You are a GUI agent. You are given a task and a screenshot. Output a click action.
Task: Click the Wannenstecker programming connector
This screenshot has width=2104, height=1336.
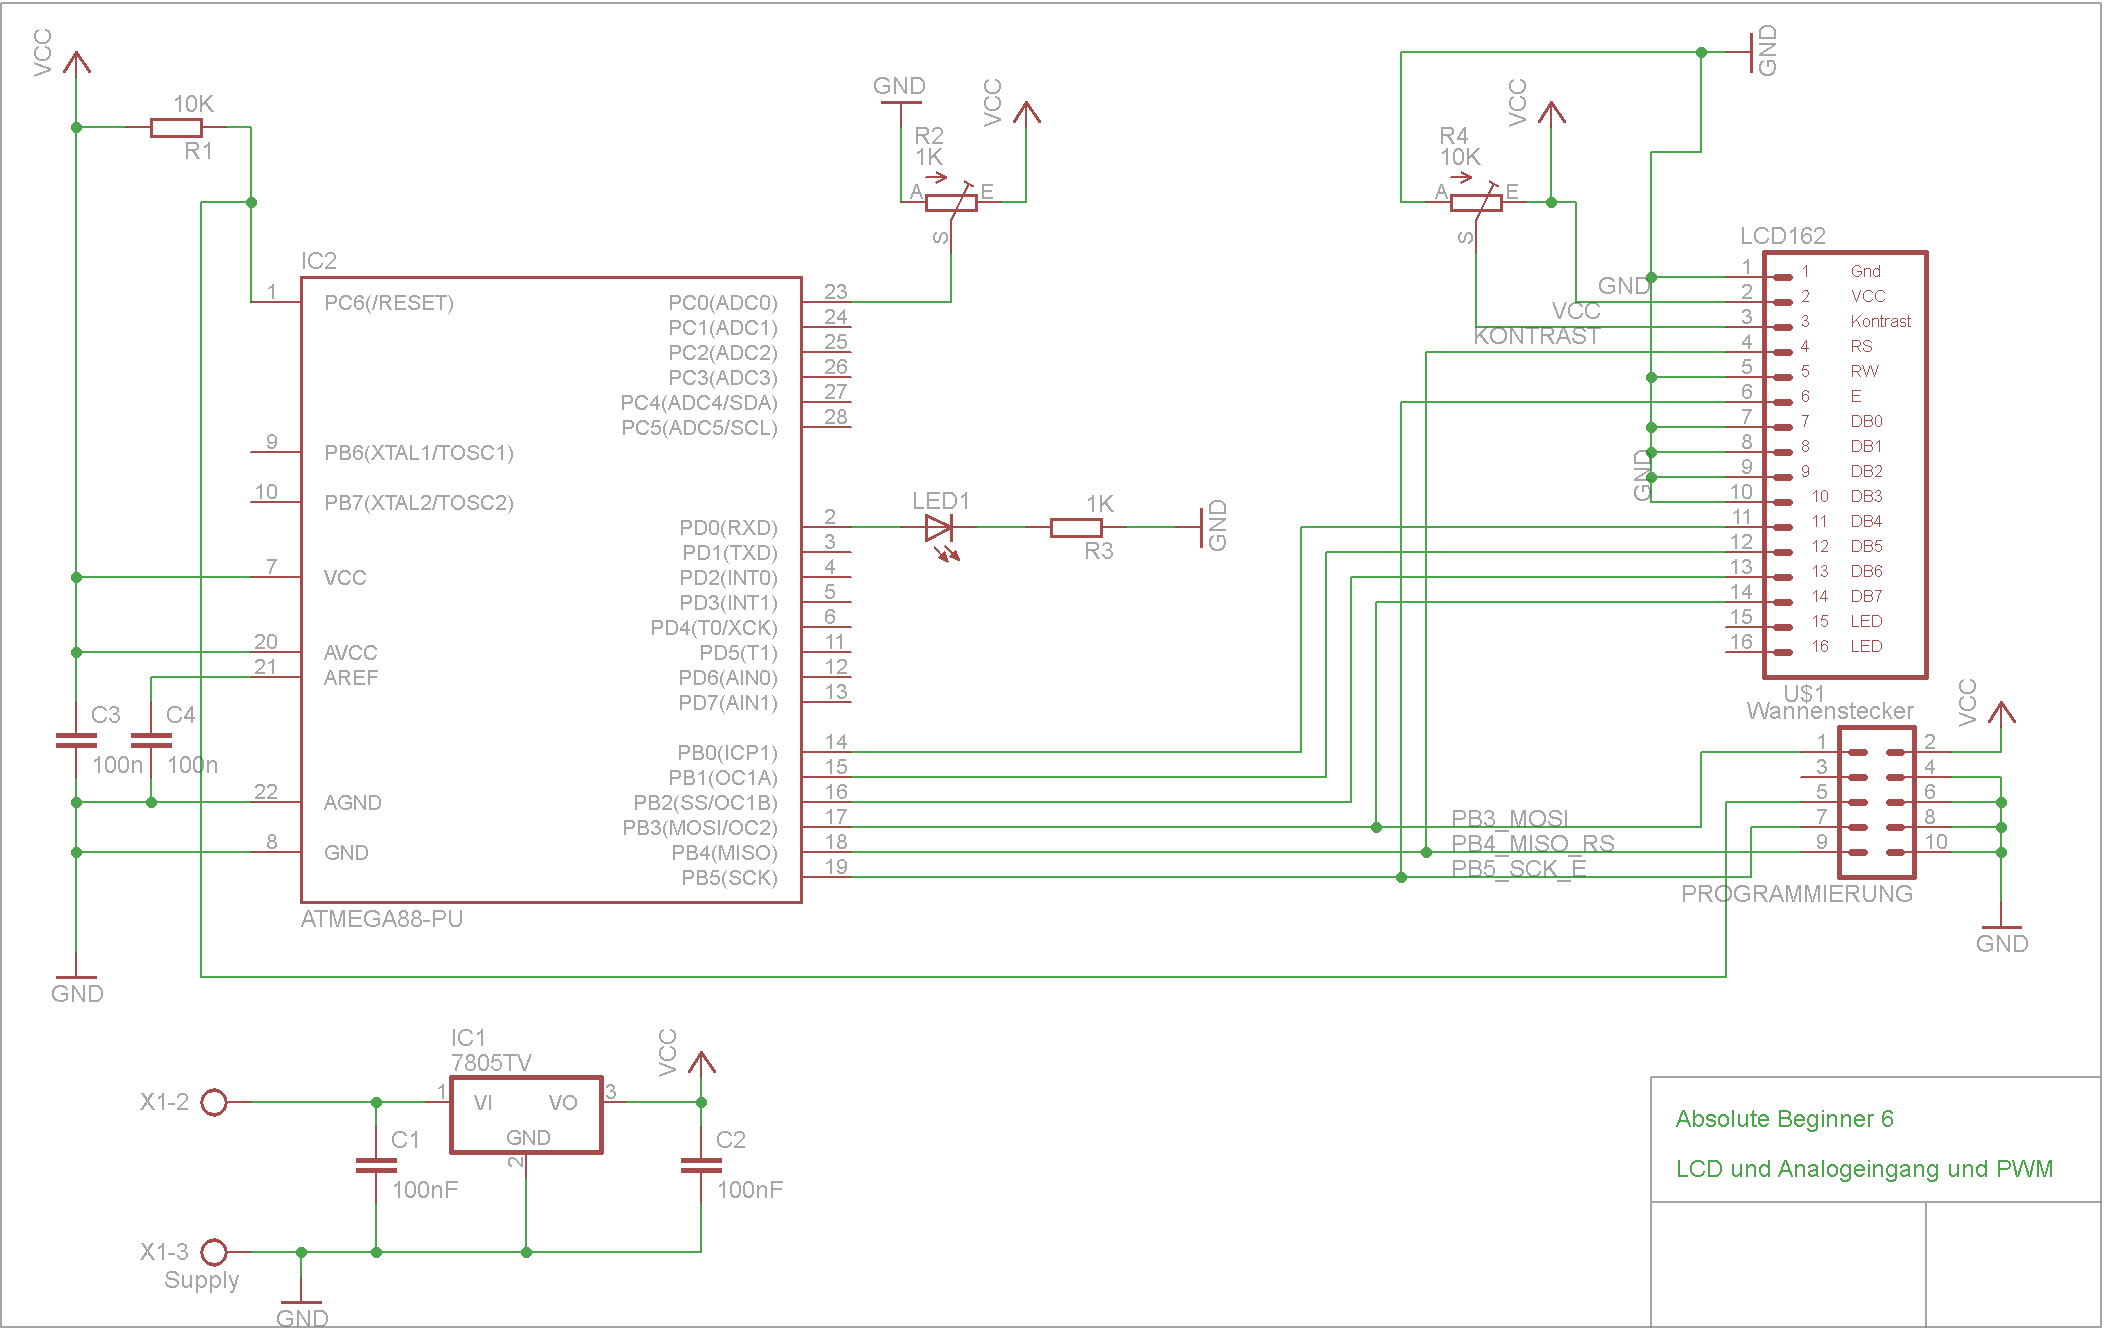point(1876,802)
